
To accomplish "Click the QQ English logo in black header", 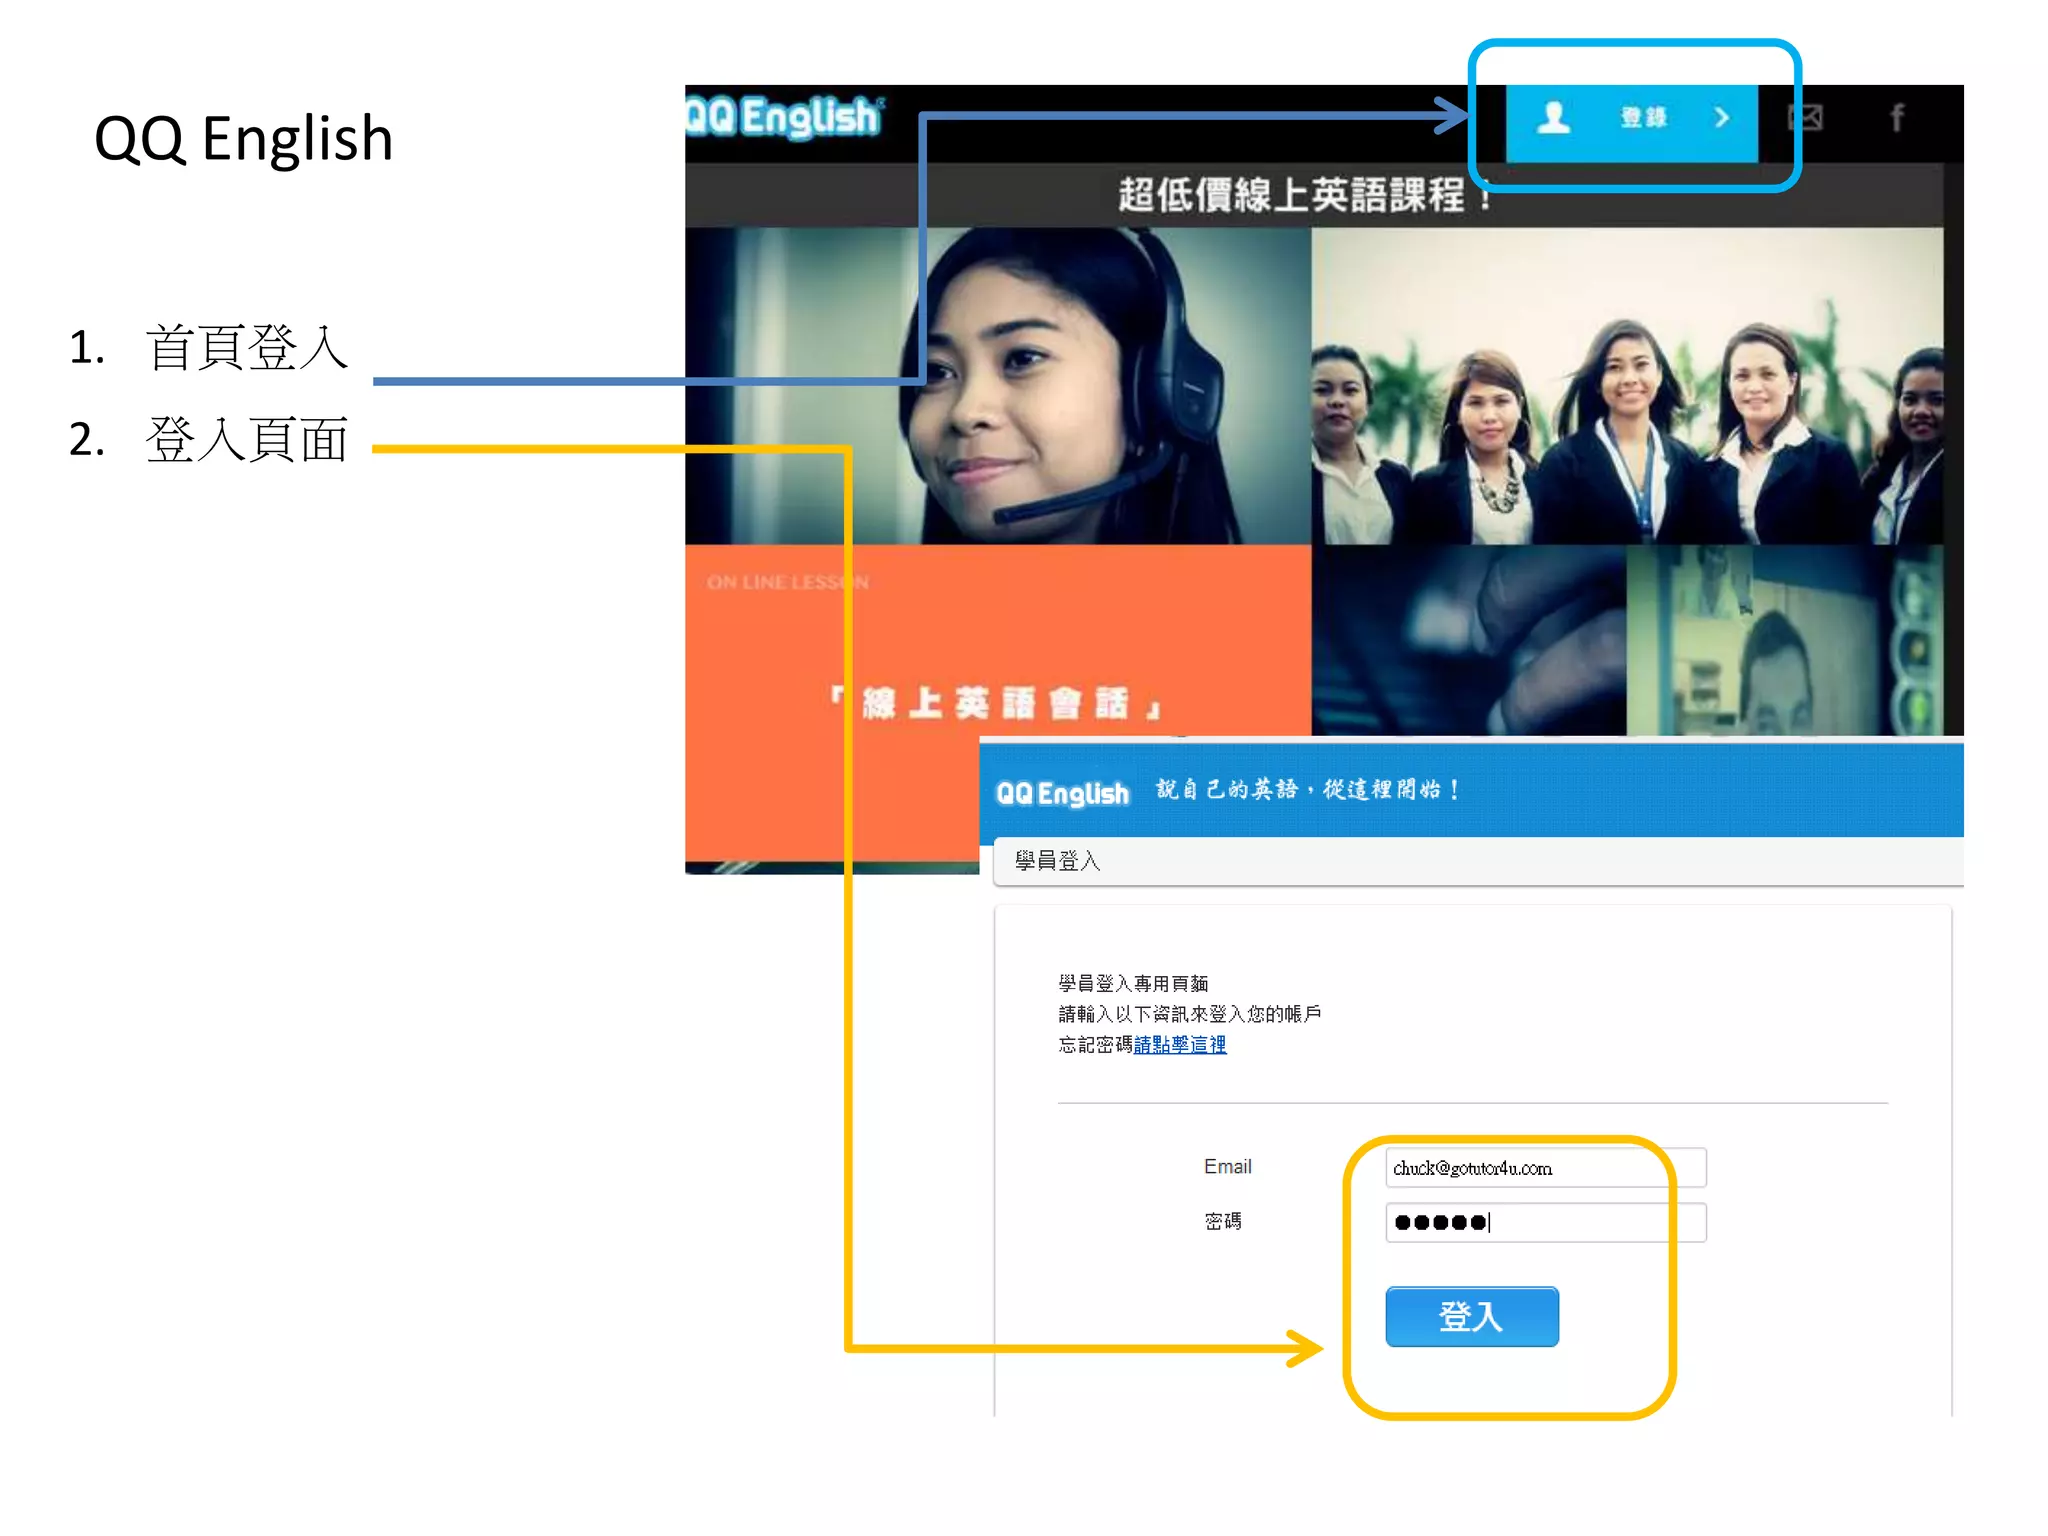I will click(x=784, y=117).
